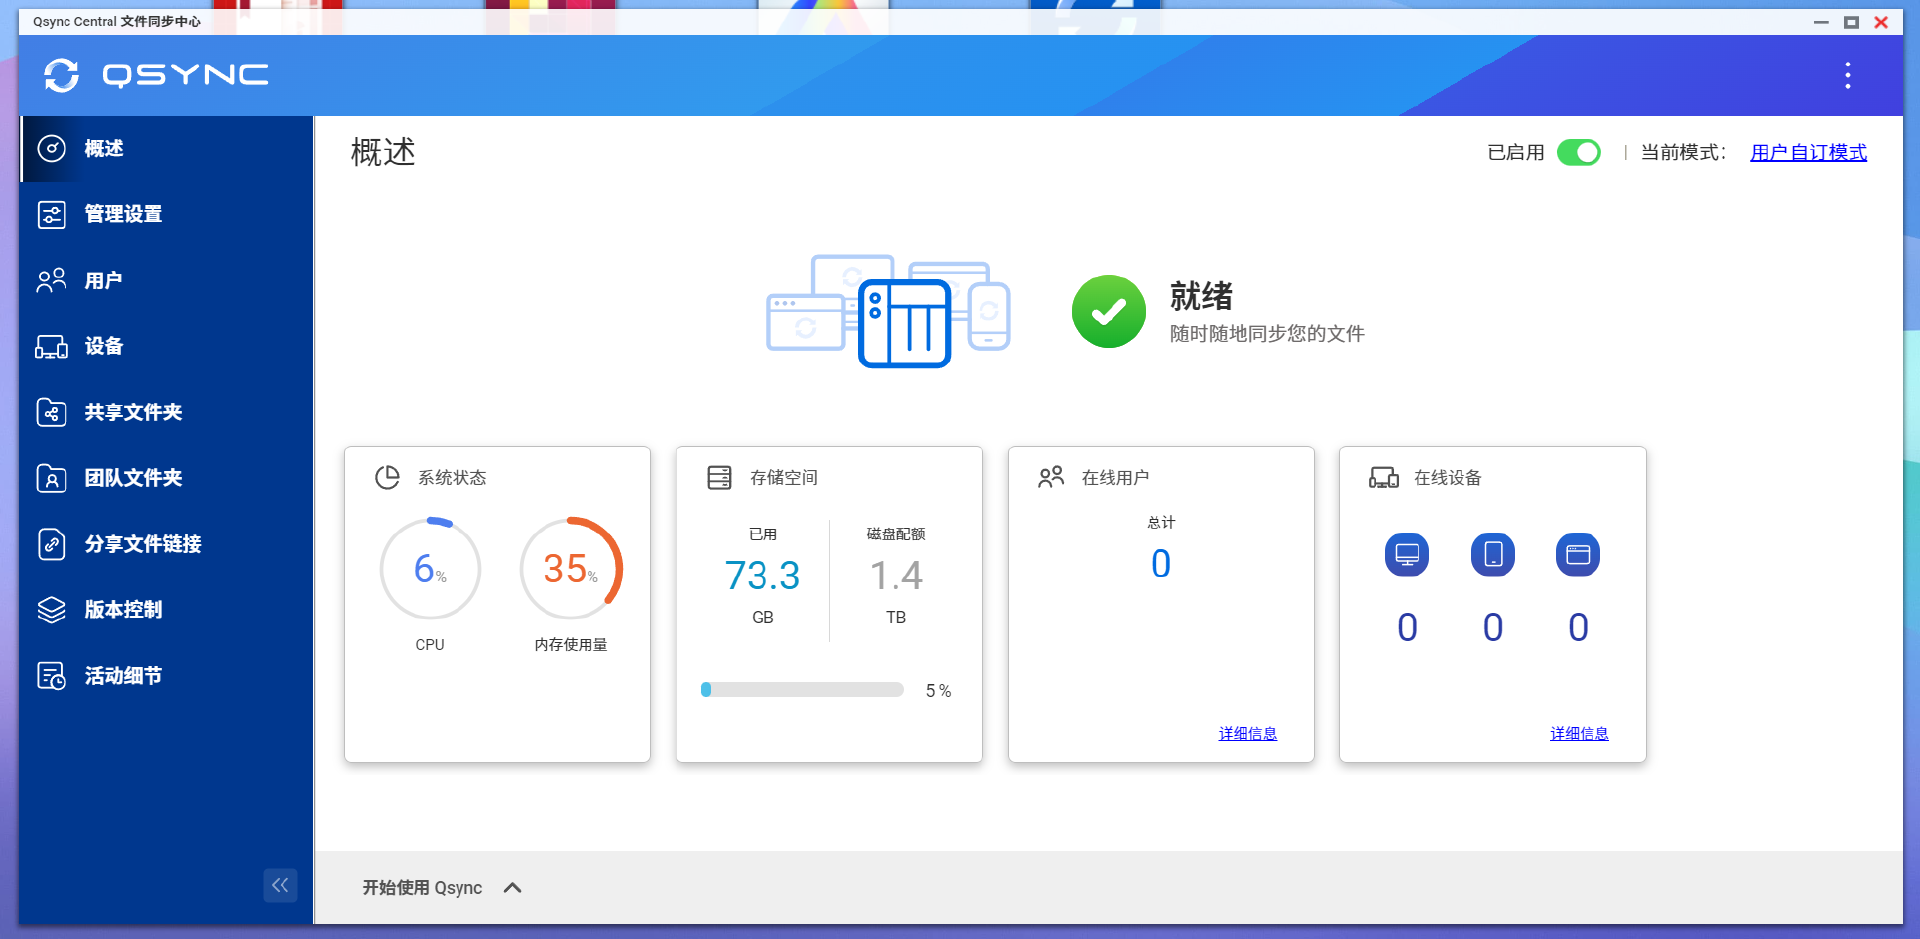Click the desktop computer device icon

click(x=1406, y=554)
